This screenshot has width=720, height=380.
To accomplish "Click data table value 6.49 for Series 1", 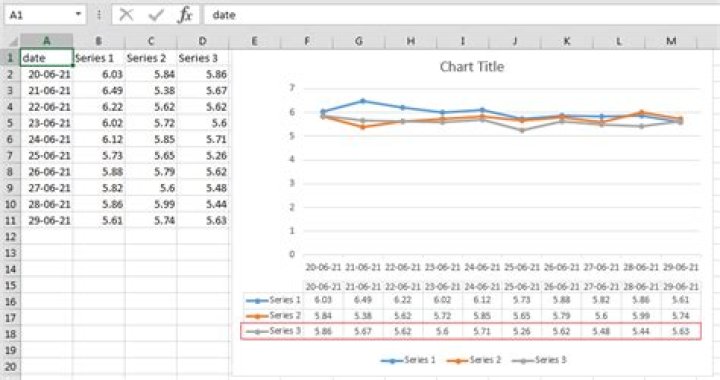I will pos(363,300).
